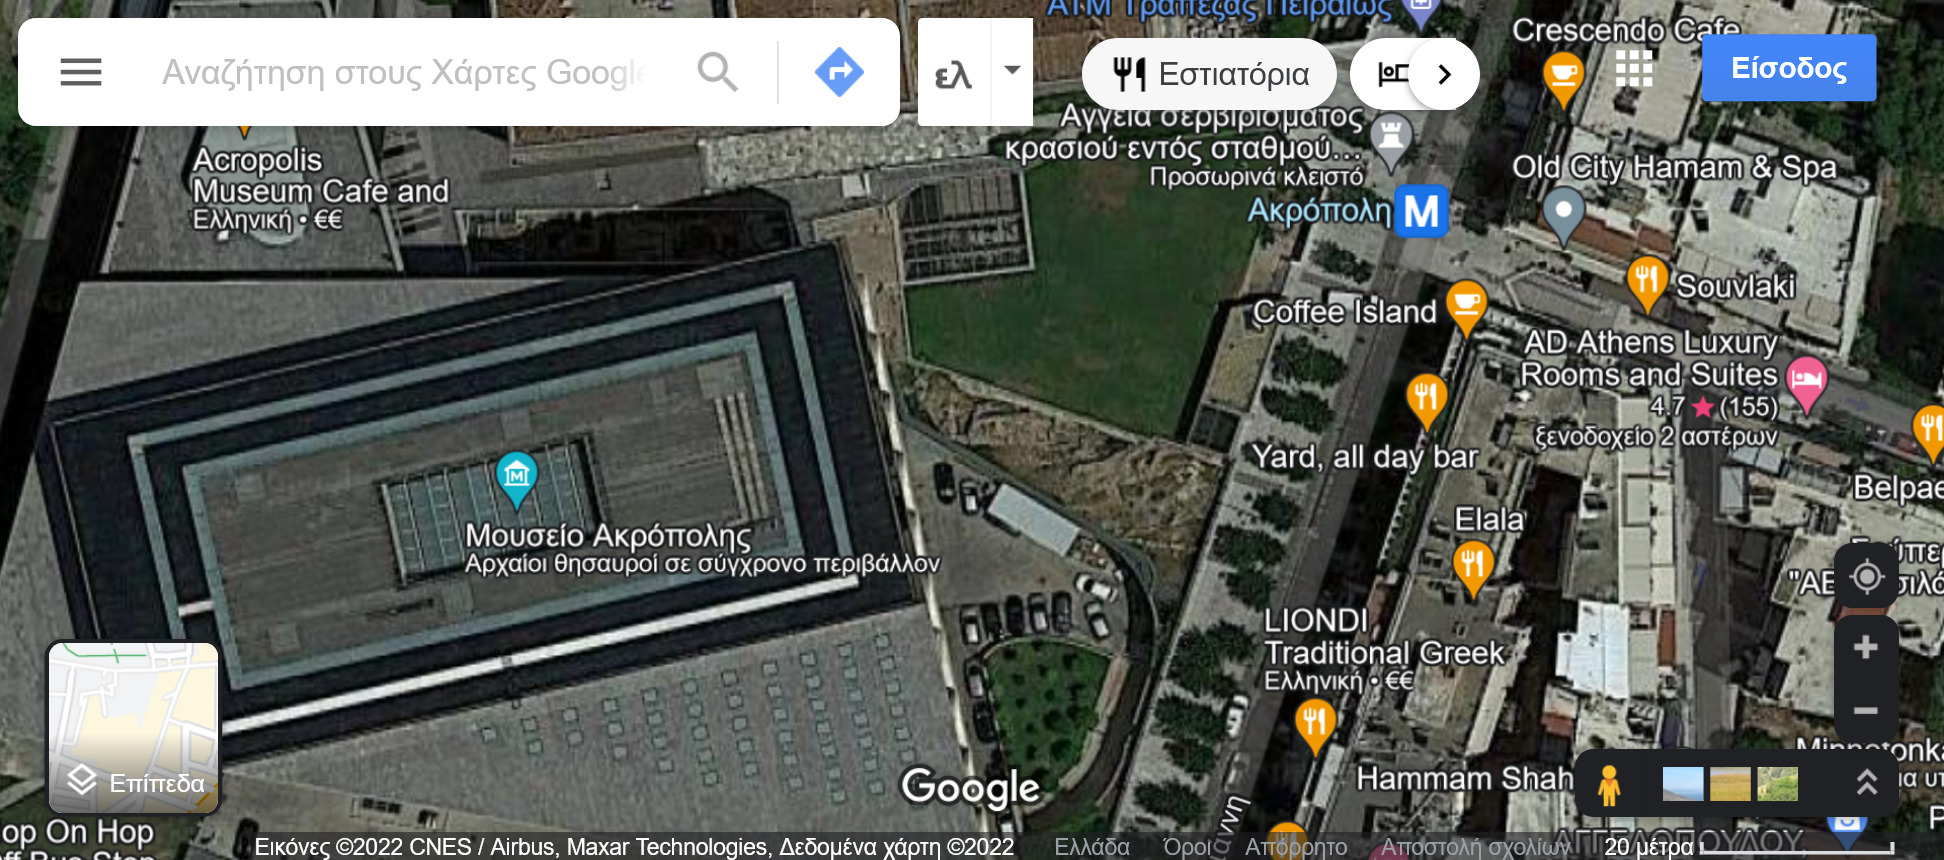Open first photo thumbnail in imagery strip
This screenshot has height=860, width=1944.
click(x=1683, y=784)
